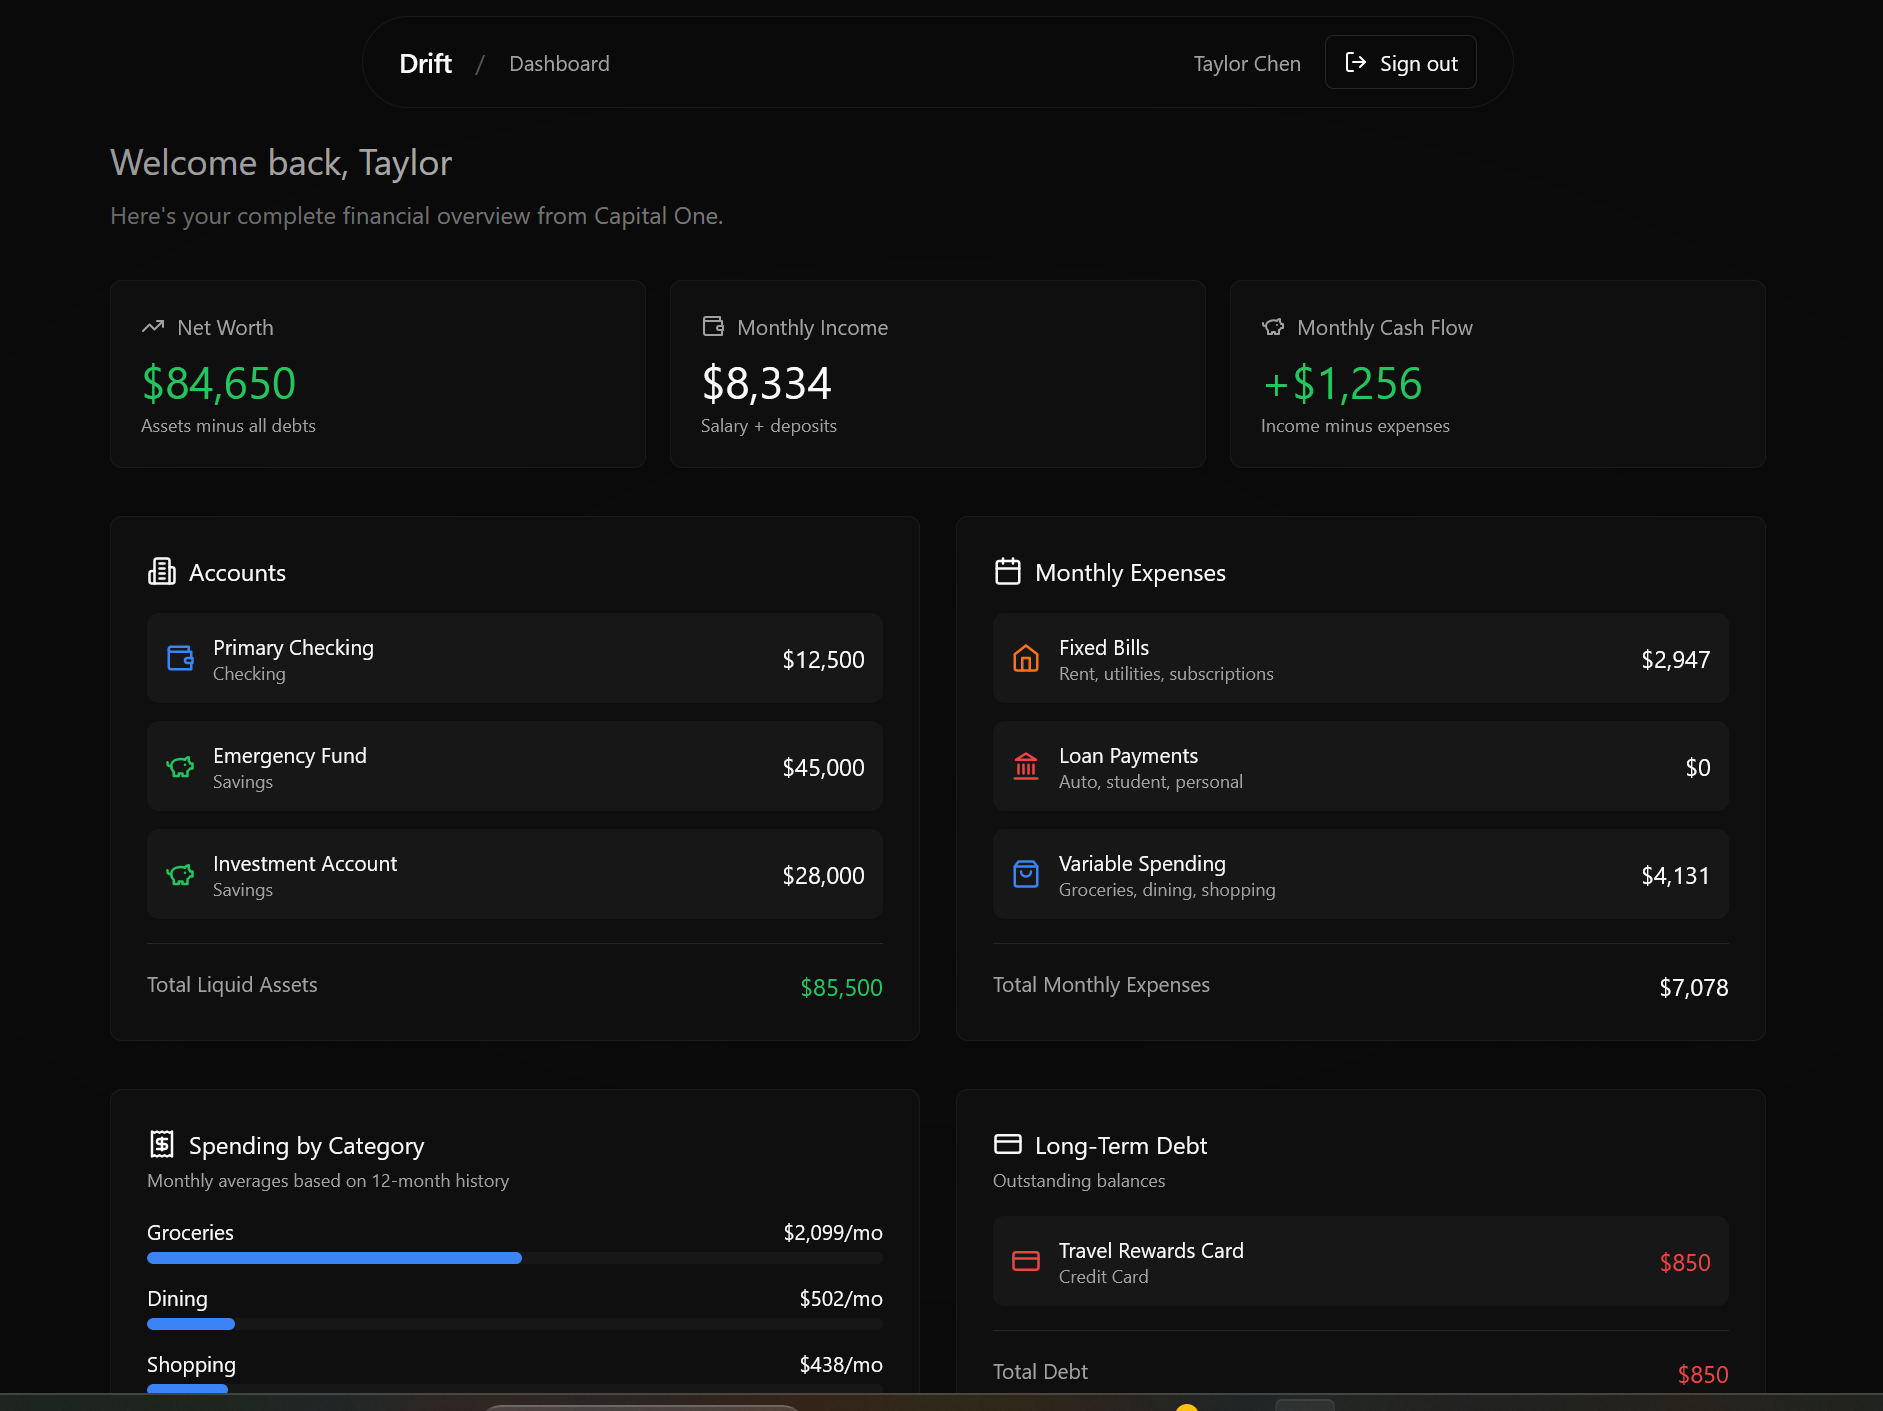
Task: Click the Fixed Bills house icon
Action: (1026, 659)
